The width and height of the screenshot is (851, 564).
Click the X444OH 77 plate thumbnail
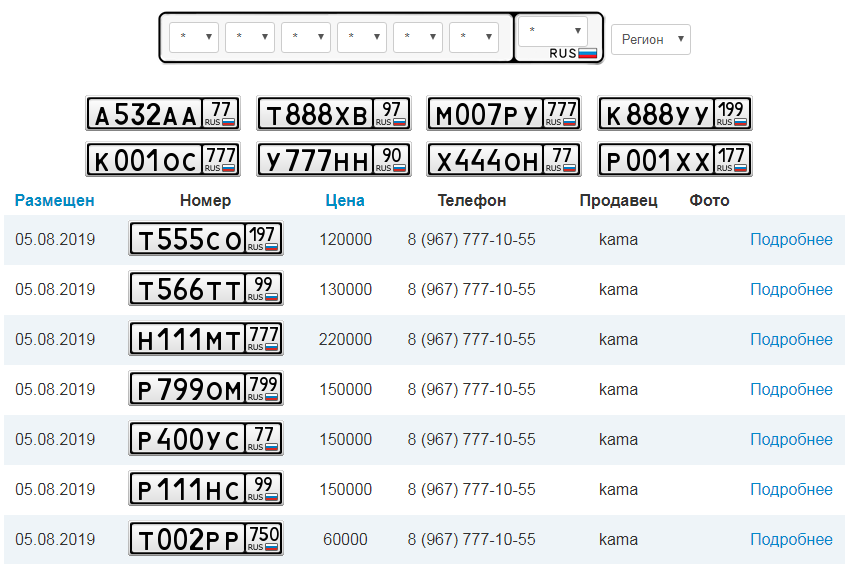pos(504,160)
